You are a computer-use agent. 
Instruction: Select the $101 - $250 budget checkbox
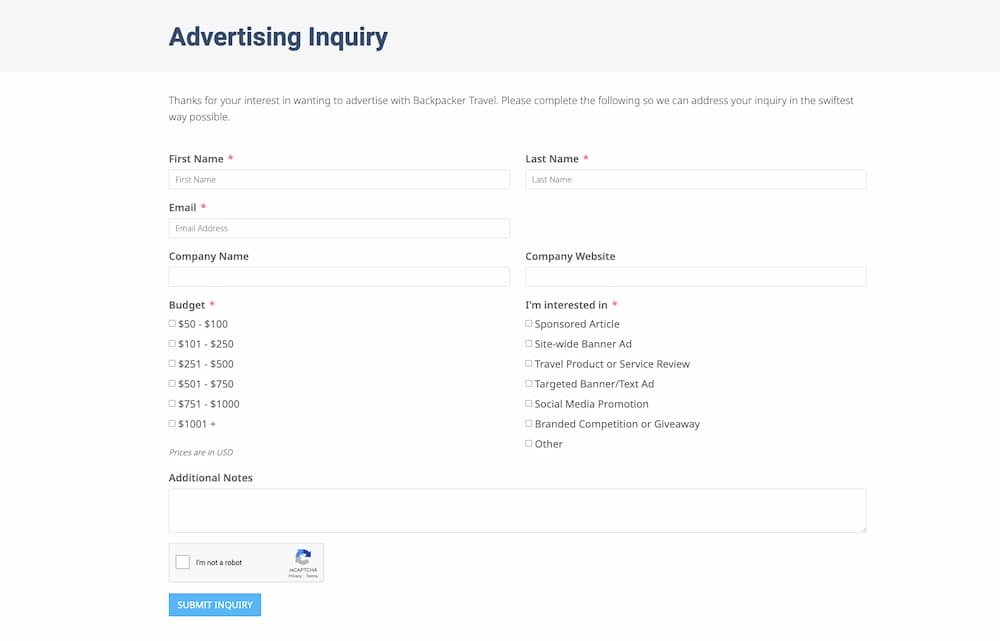pos(172,343)
